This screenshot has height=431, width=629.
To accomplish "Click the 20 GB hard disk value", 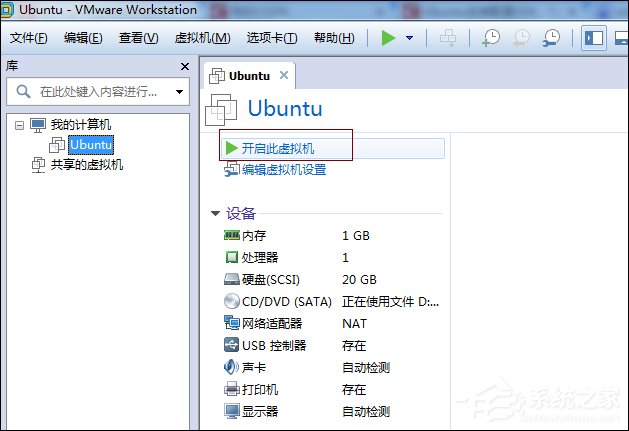I will point(359,280).
